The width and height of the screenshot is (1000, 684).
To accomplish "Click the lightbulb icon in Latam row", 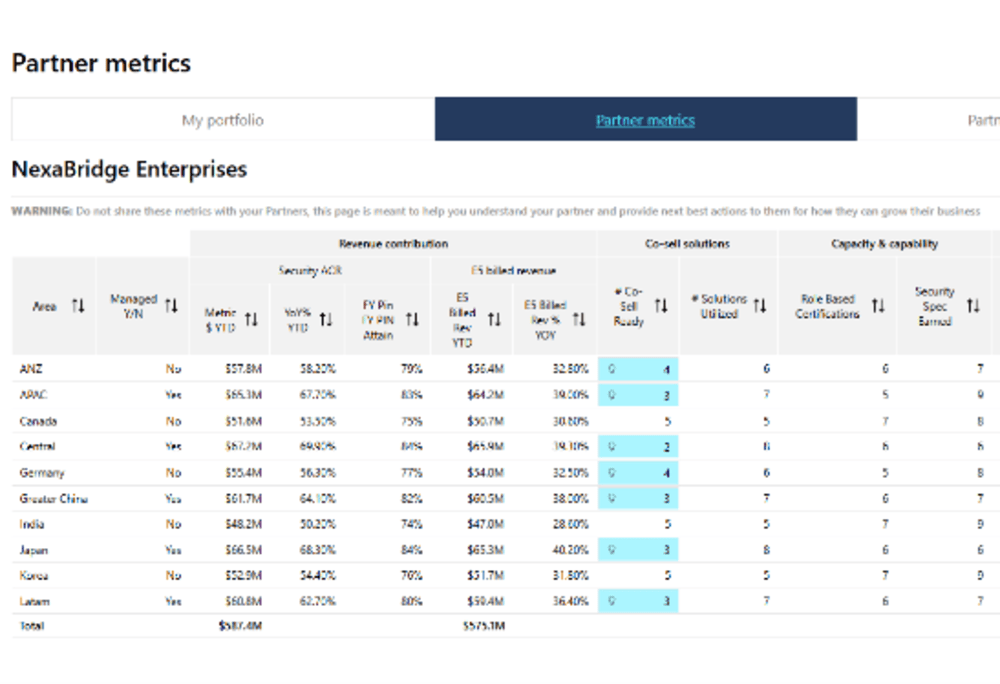I will [612, 600].
